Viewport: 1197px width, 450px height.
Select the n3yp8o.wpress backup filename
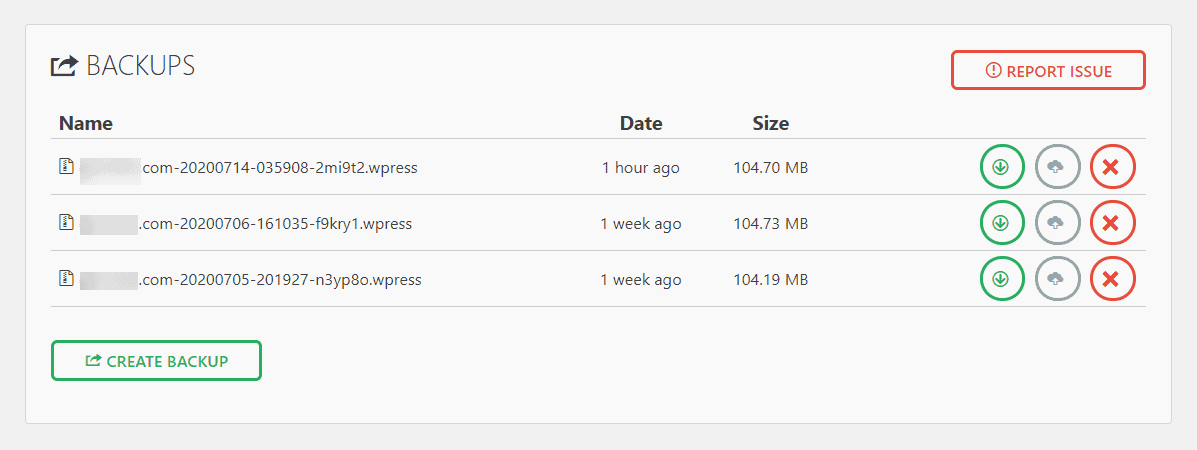point(280,280)
